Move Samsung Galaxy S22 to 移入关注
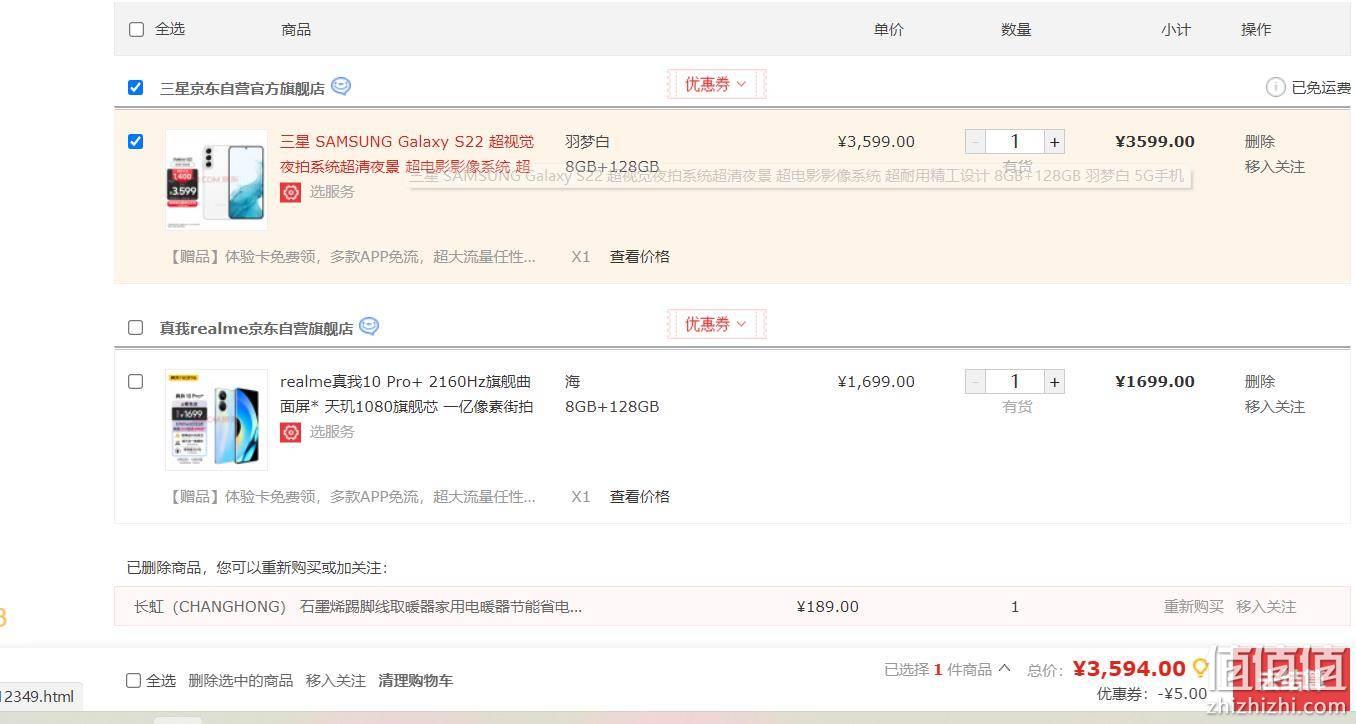Viewport: 1356px width, 724px height. (1275, 167)
